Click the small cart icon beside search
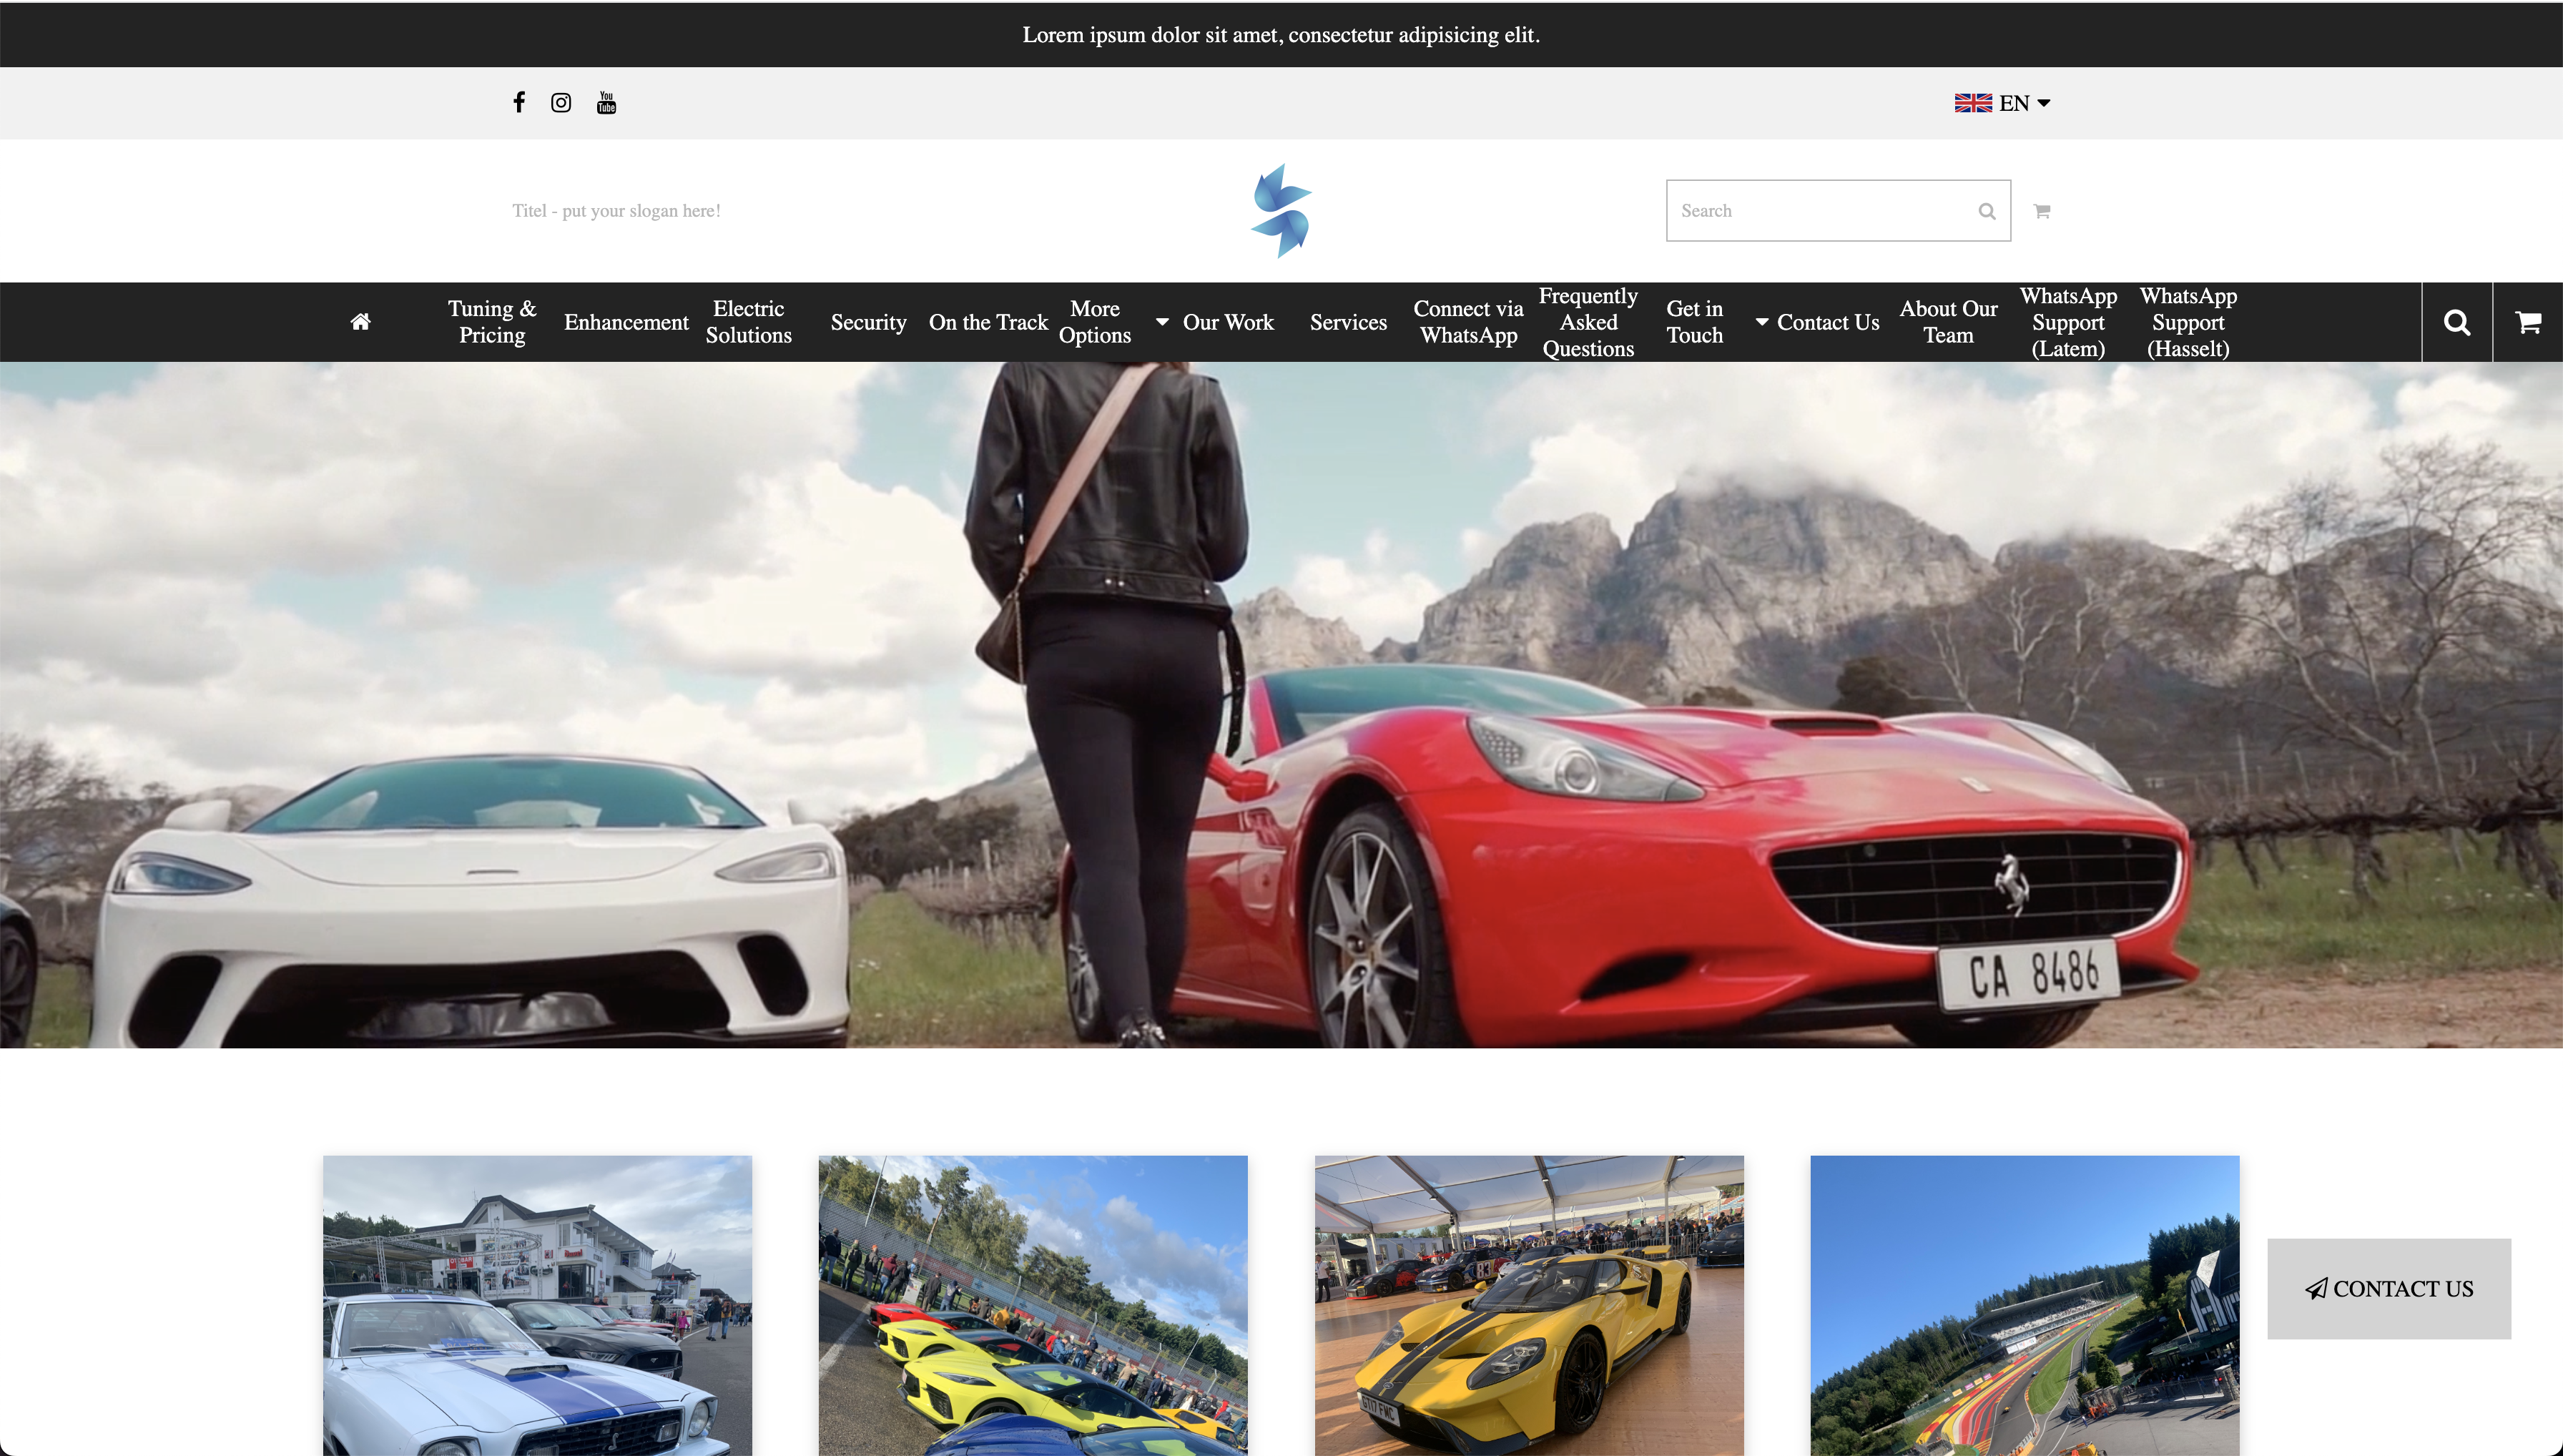Screen dimensions: 2563x1456 click(2042, 211)
